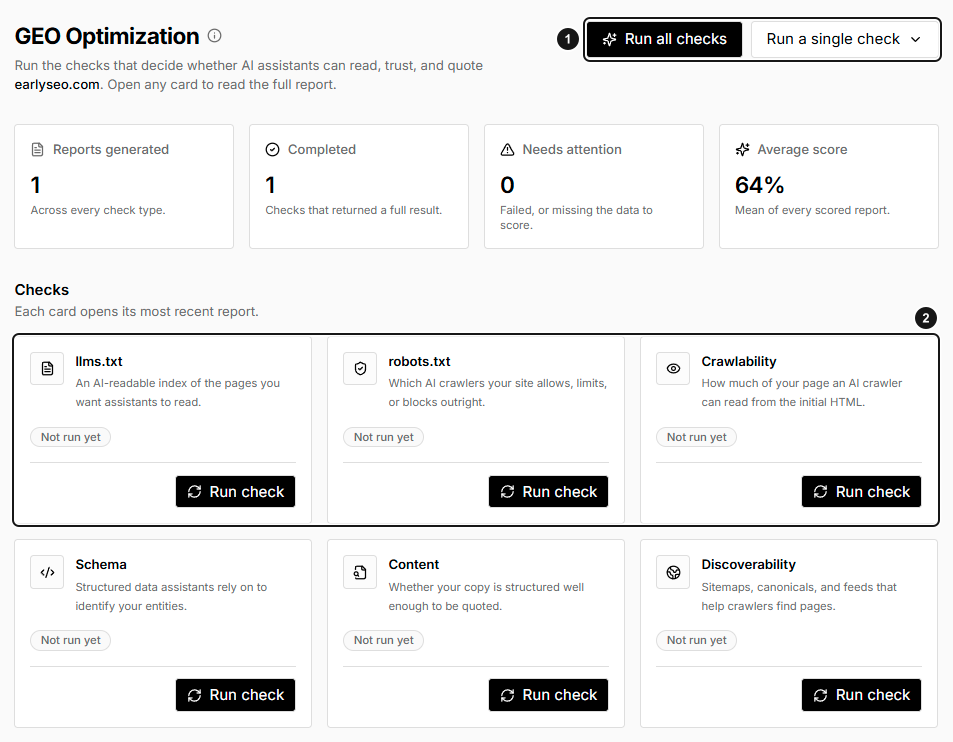The height and width of the screenshot is (742, 953).
Task: Click the info icon beside GEO Optimization
Action: point(215,36)
